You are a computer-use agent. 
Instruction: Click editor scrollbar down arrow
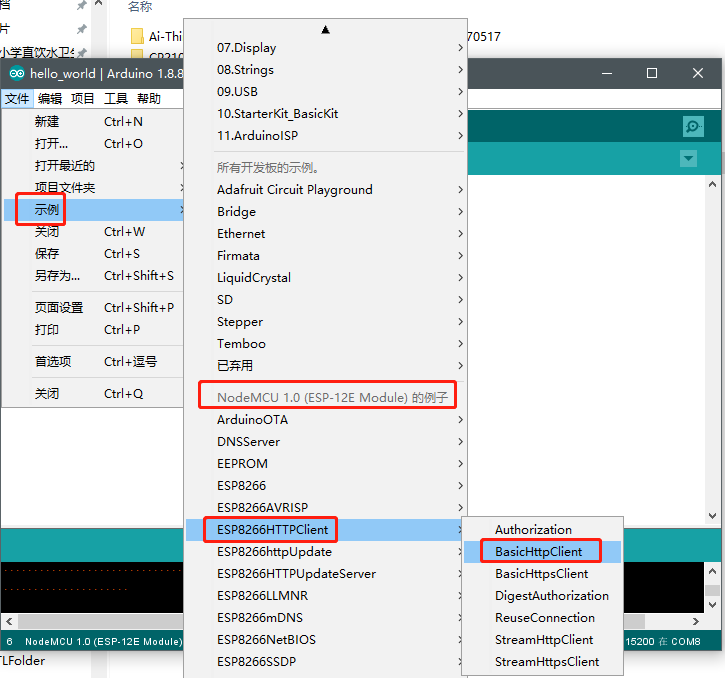(713, 516)
